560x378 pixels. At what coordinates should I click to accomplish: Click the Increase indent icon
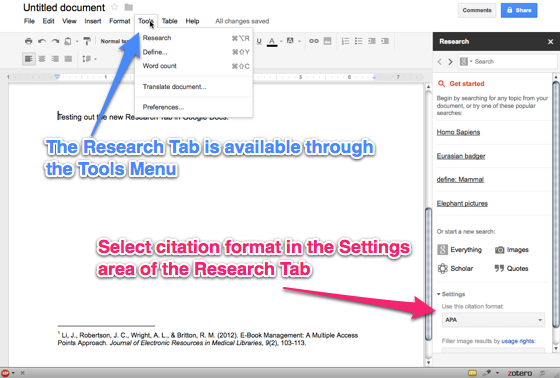click(x=385, y=41)
